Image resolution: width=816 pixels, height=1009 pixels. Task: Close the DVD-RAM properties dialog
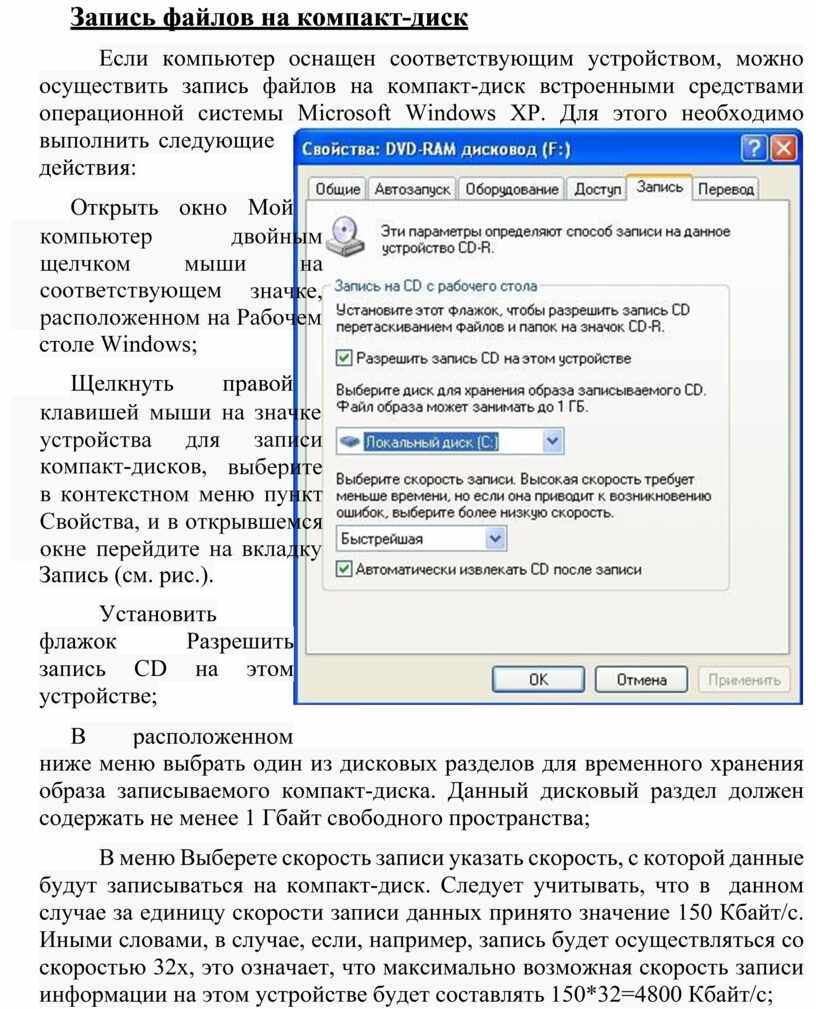pos(784,150)
